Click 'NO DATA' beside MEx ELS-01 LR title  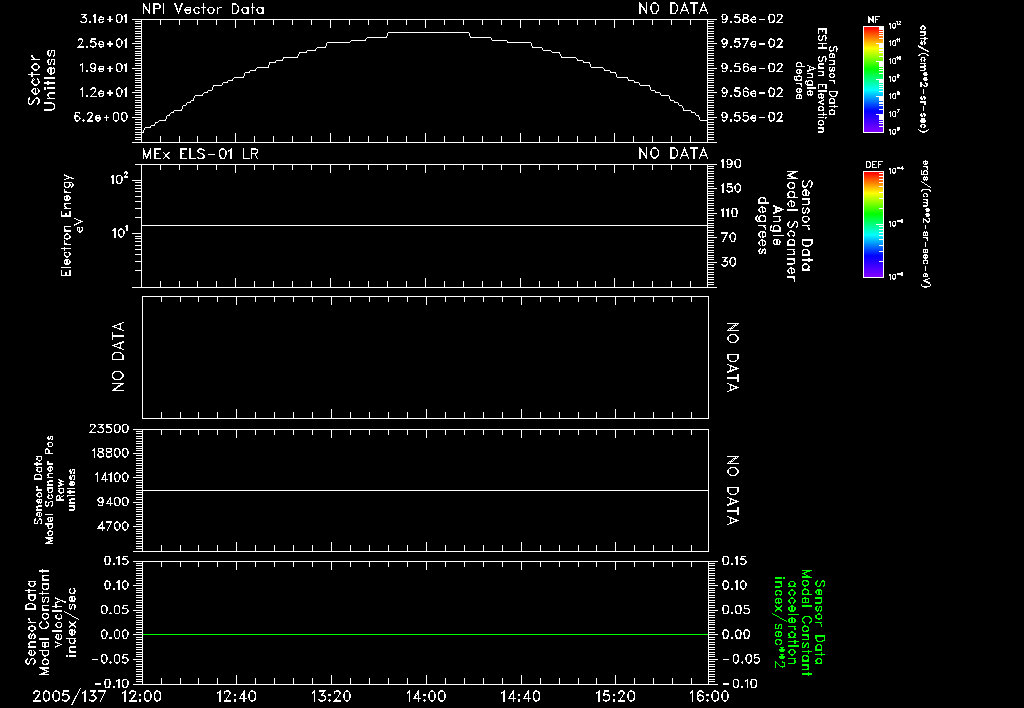tap(673, 154)
